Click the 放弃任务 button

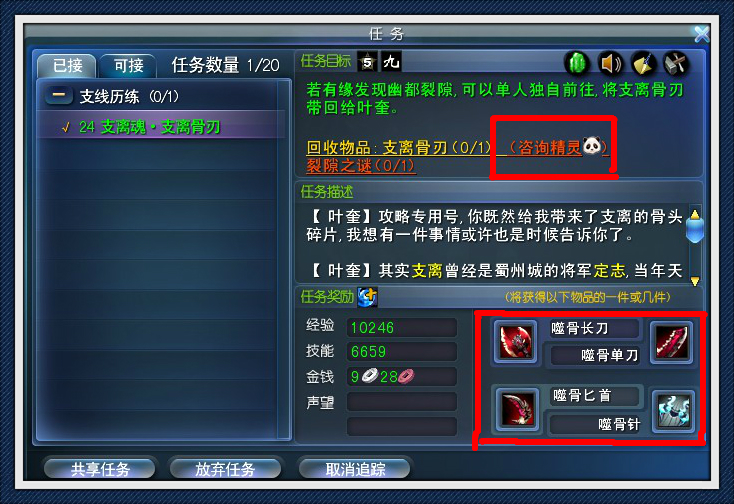225,469
